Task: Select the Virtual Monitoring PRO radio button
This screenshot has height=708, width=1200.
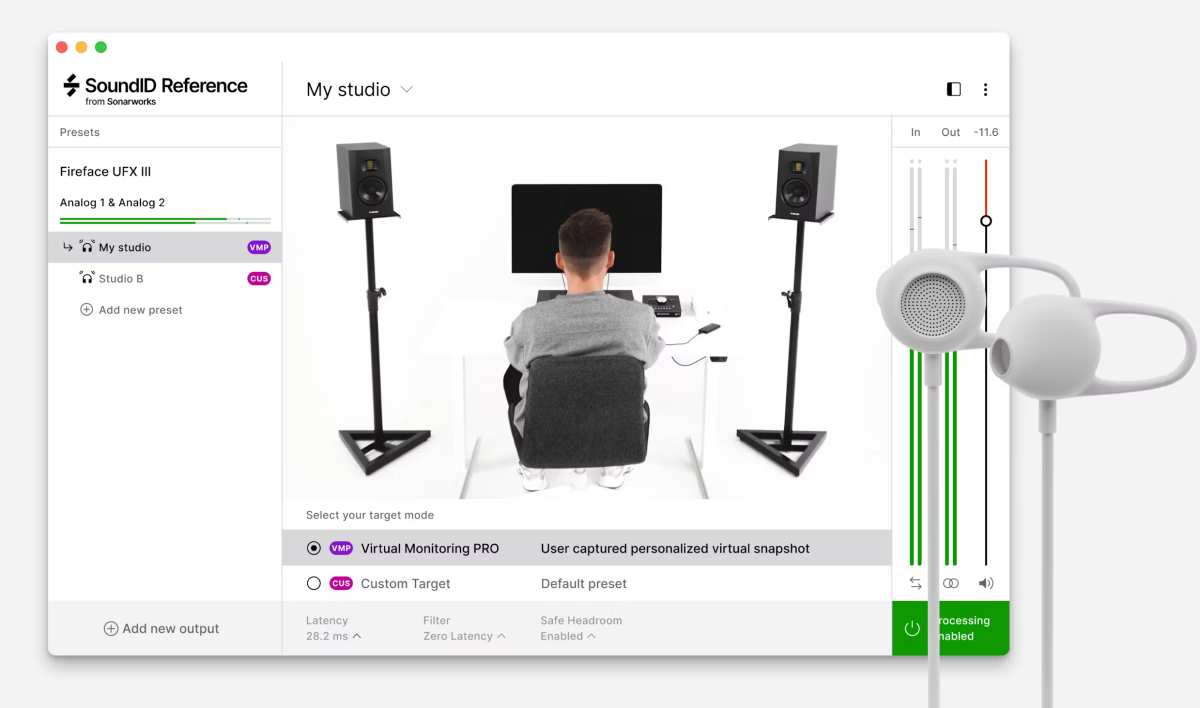Action: 314,548
